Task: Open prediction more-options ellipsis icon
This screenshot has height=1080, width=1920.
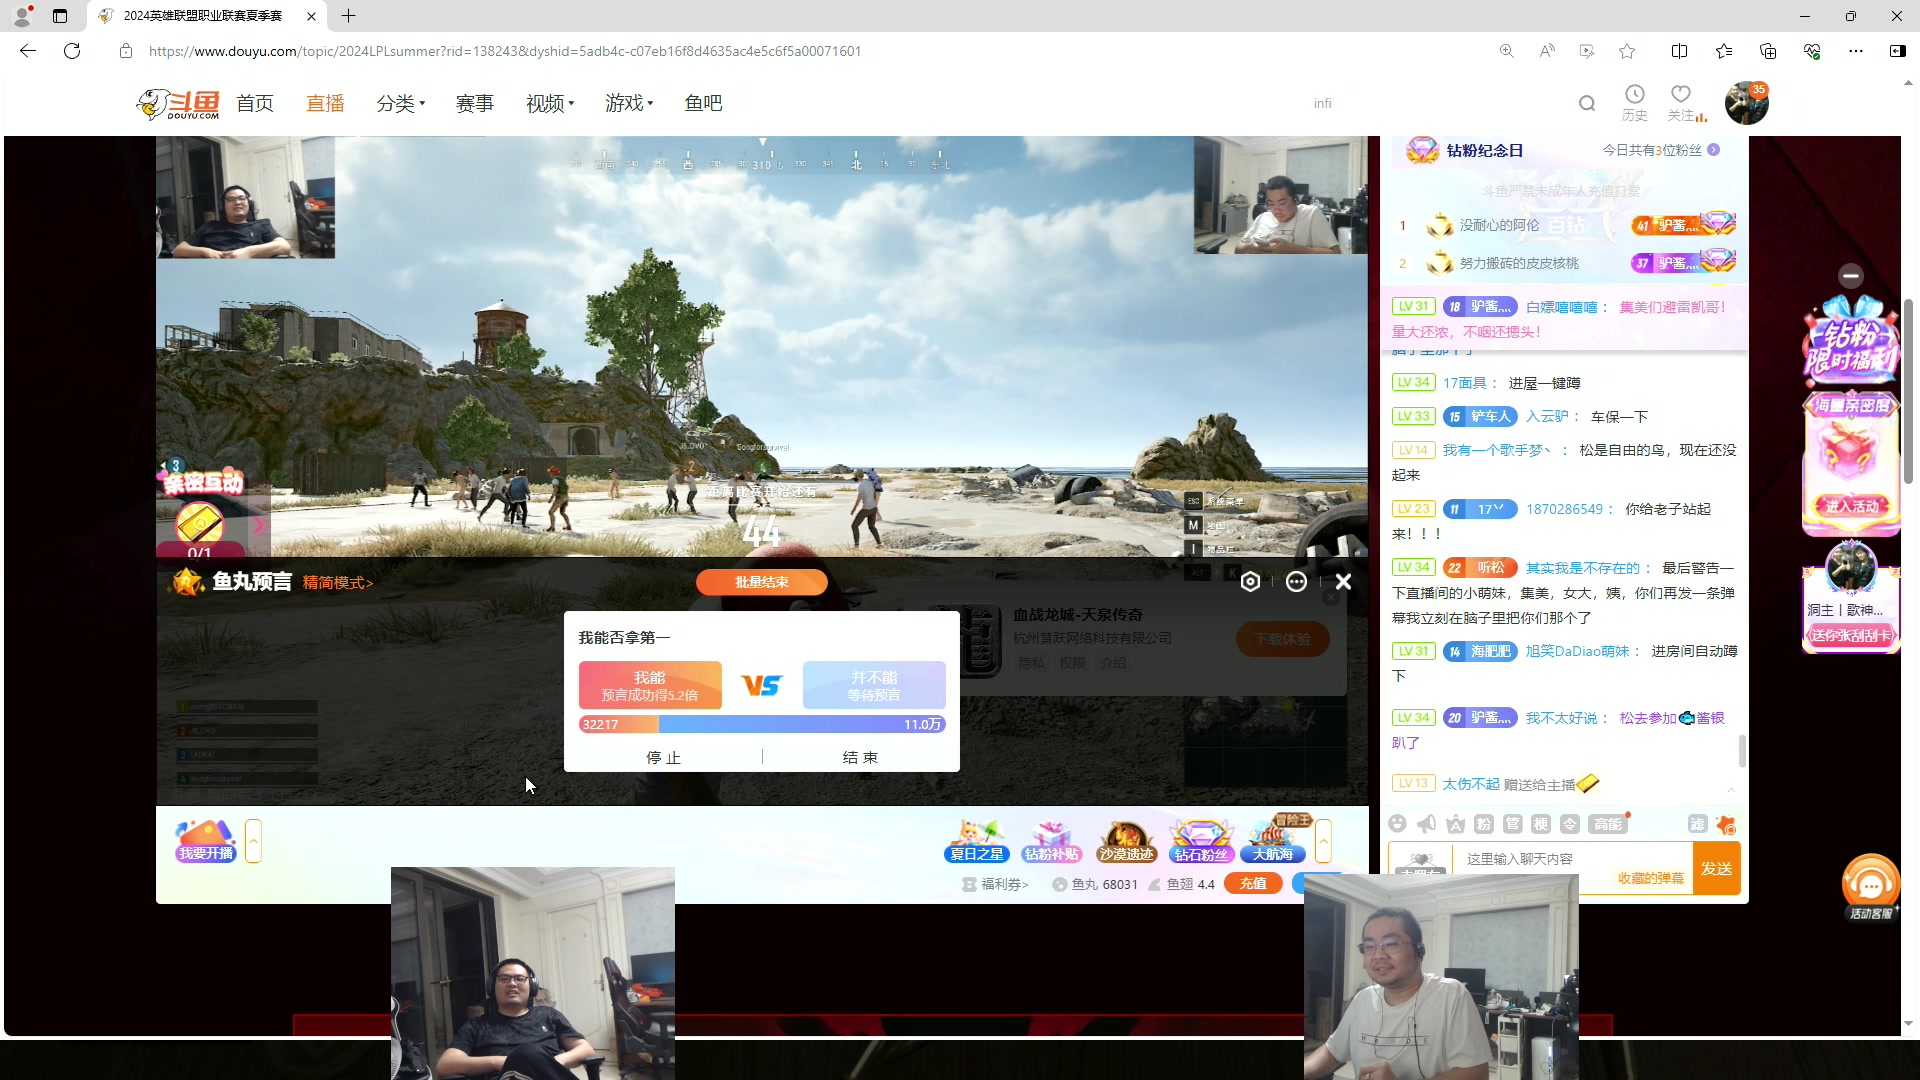Action: (x=1296, y=582)
